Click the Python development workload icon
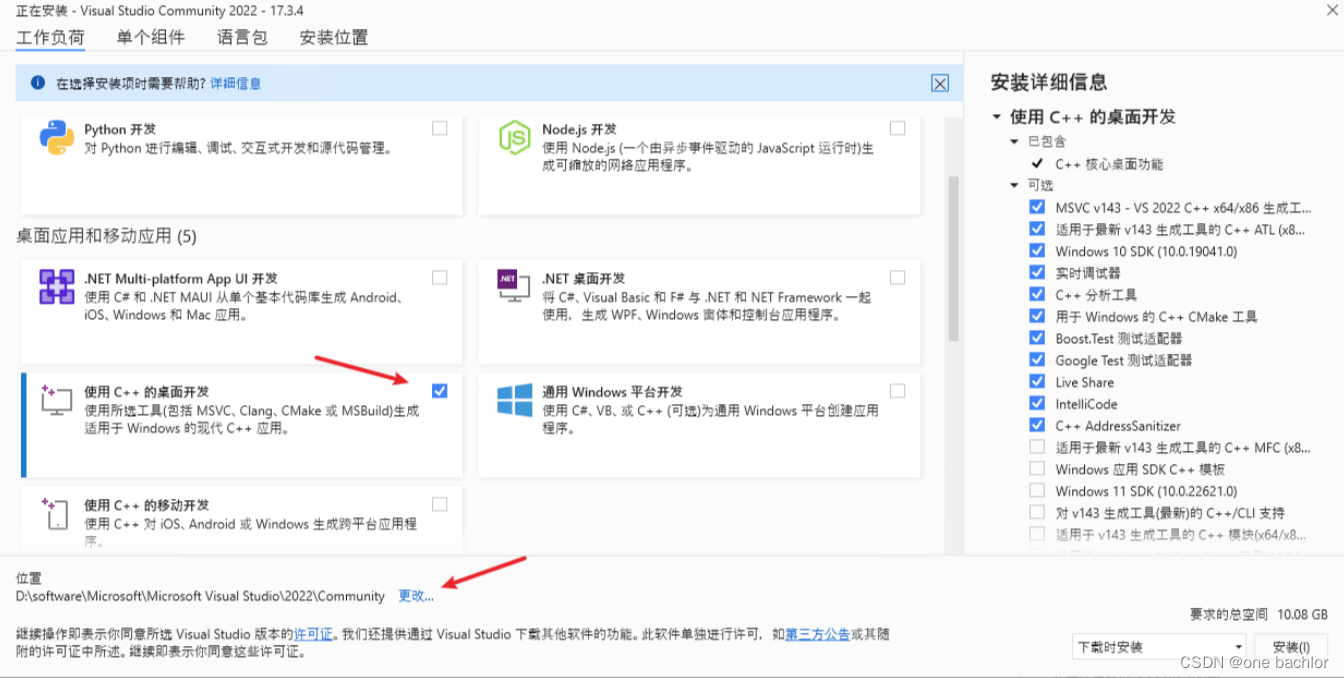This screenshot has height=678, width=1344. tap(57, 138)
